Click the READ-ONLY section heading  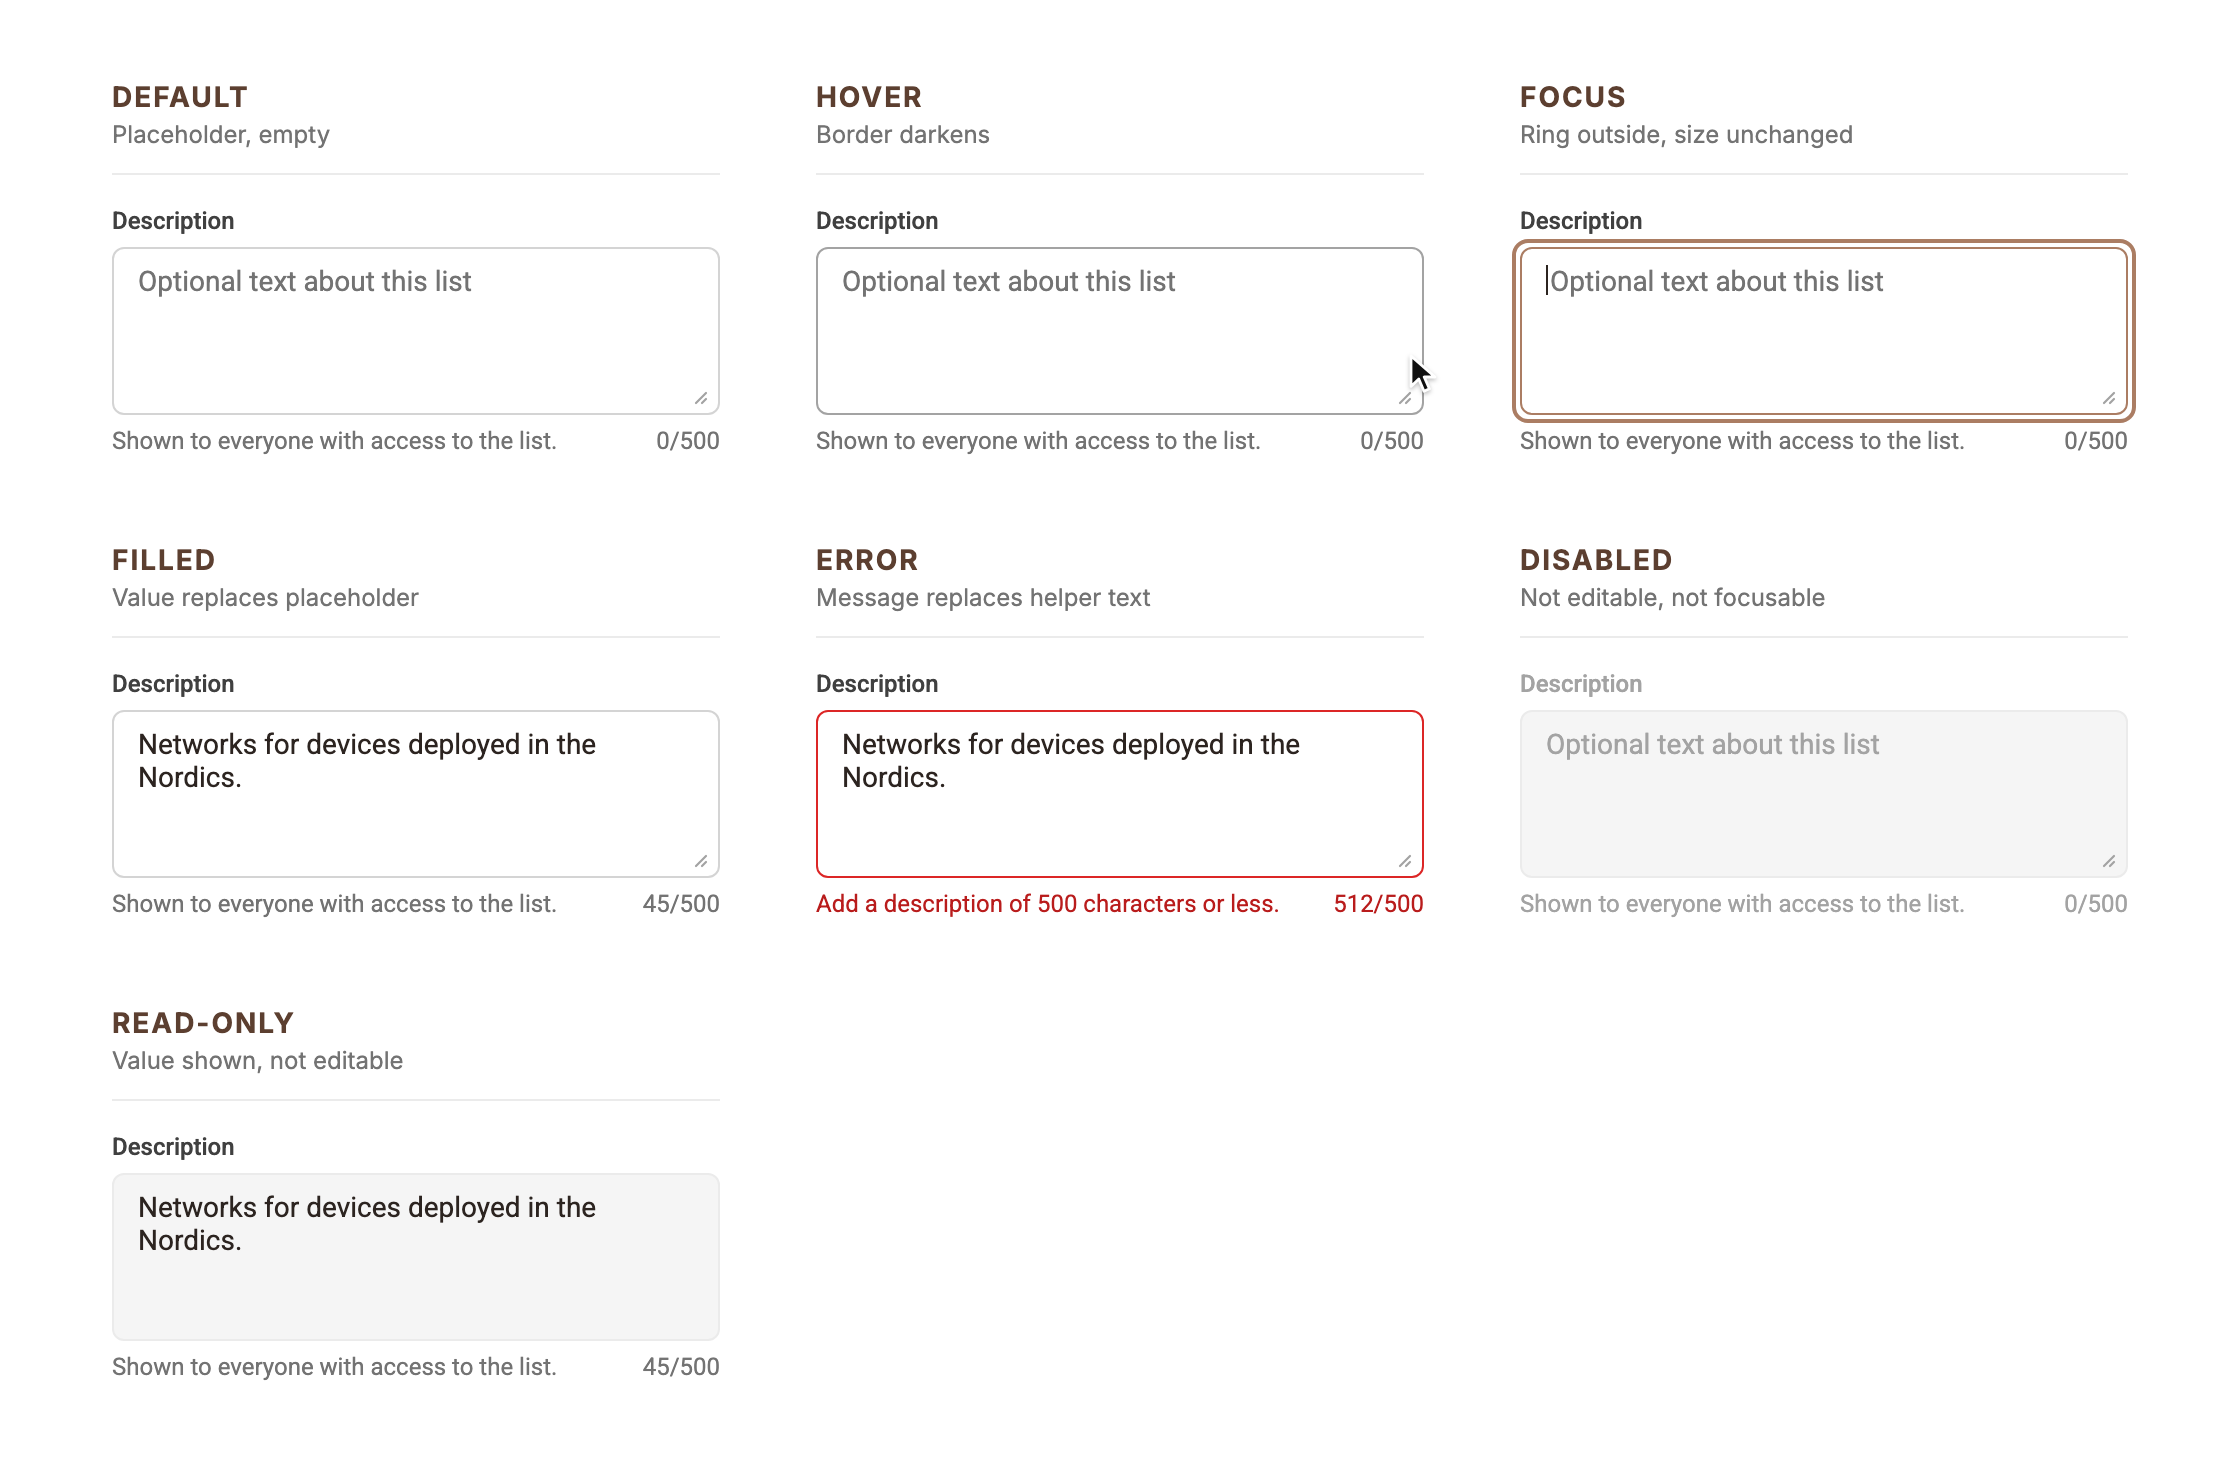pyautogui.click(x=203, y=1023)
